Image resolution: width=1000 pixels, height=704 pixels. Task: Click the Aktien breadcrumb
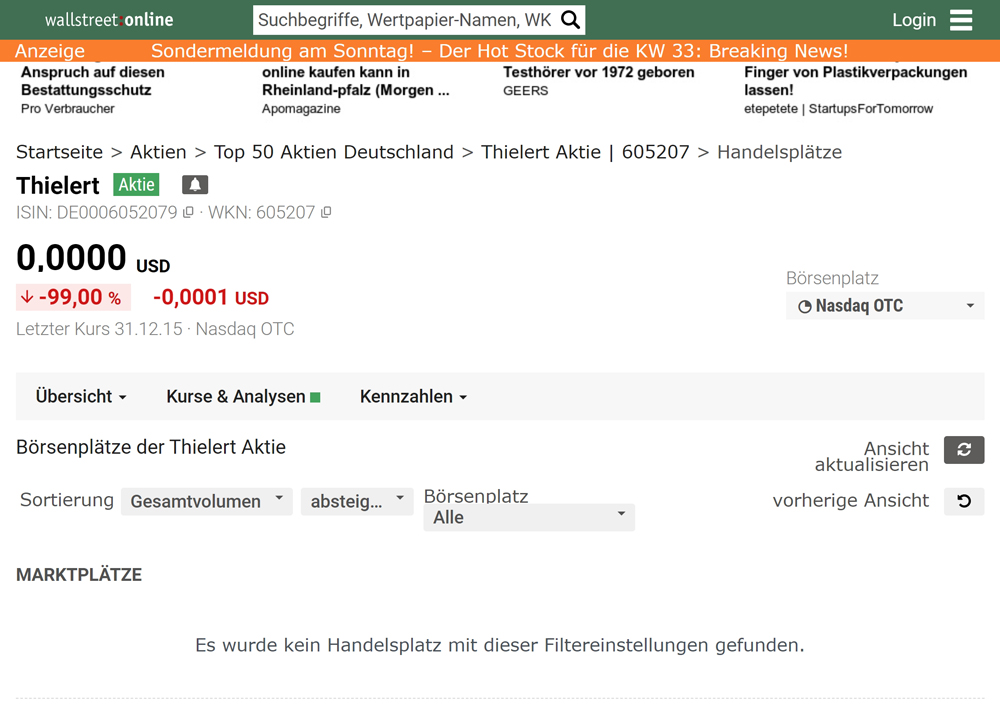[158, 152]
